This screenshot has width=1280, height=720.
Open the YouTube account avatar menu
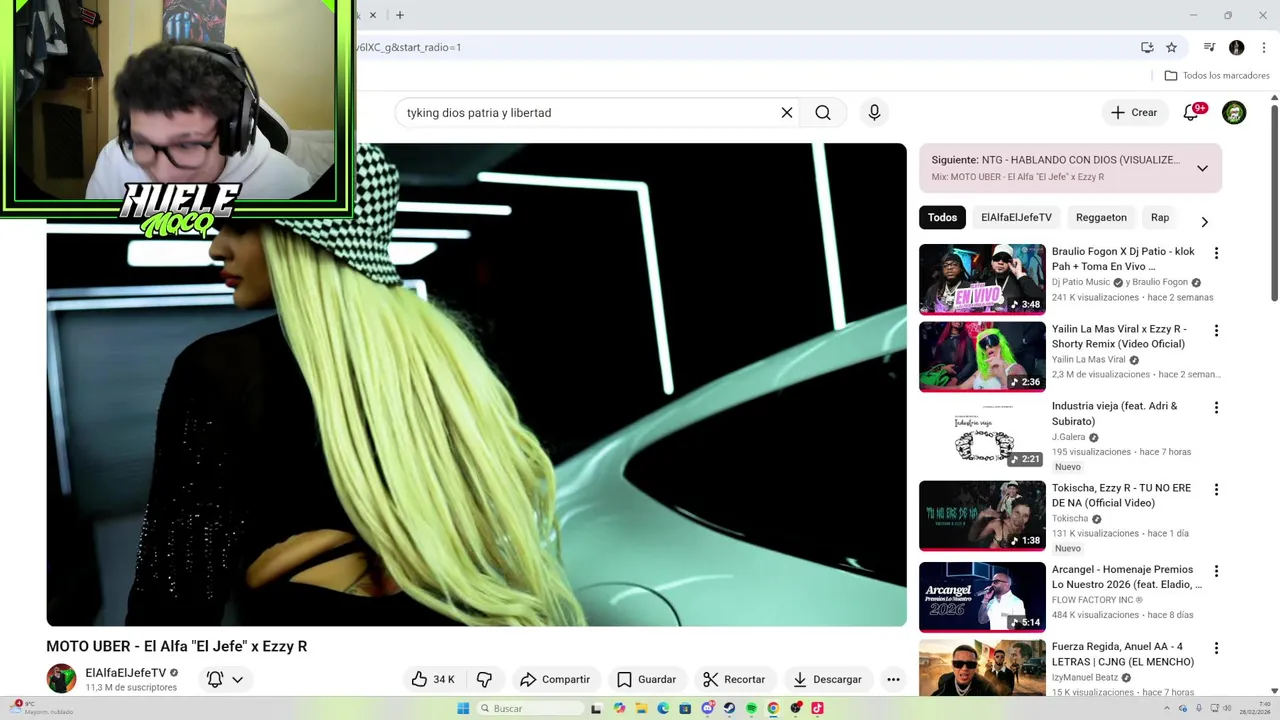[x=1234, y=113]
